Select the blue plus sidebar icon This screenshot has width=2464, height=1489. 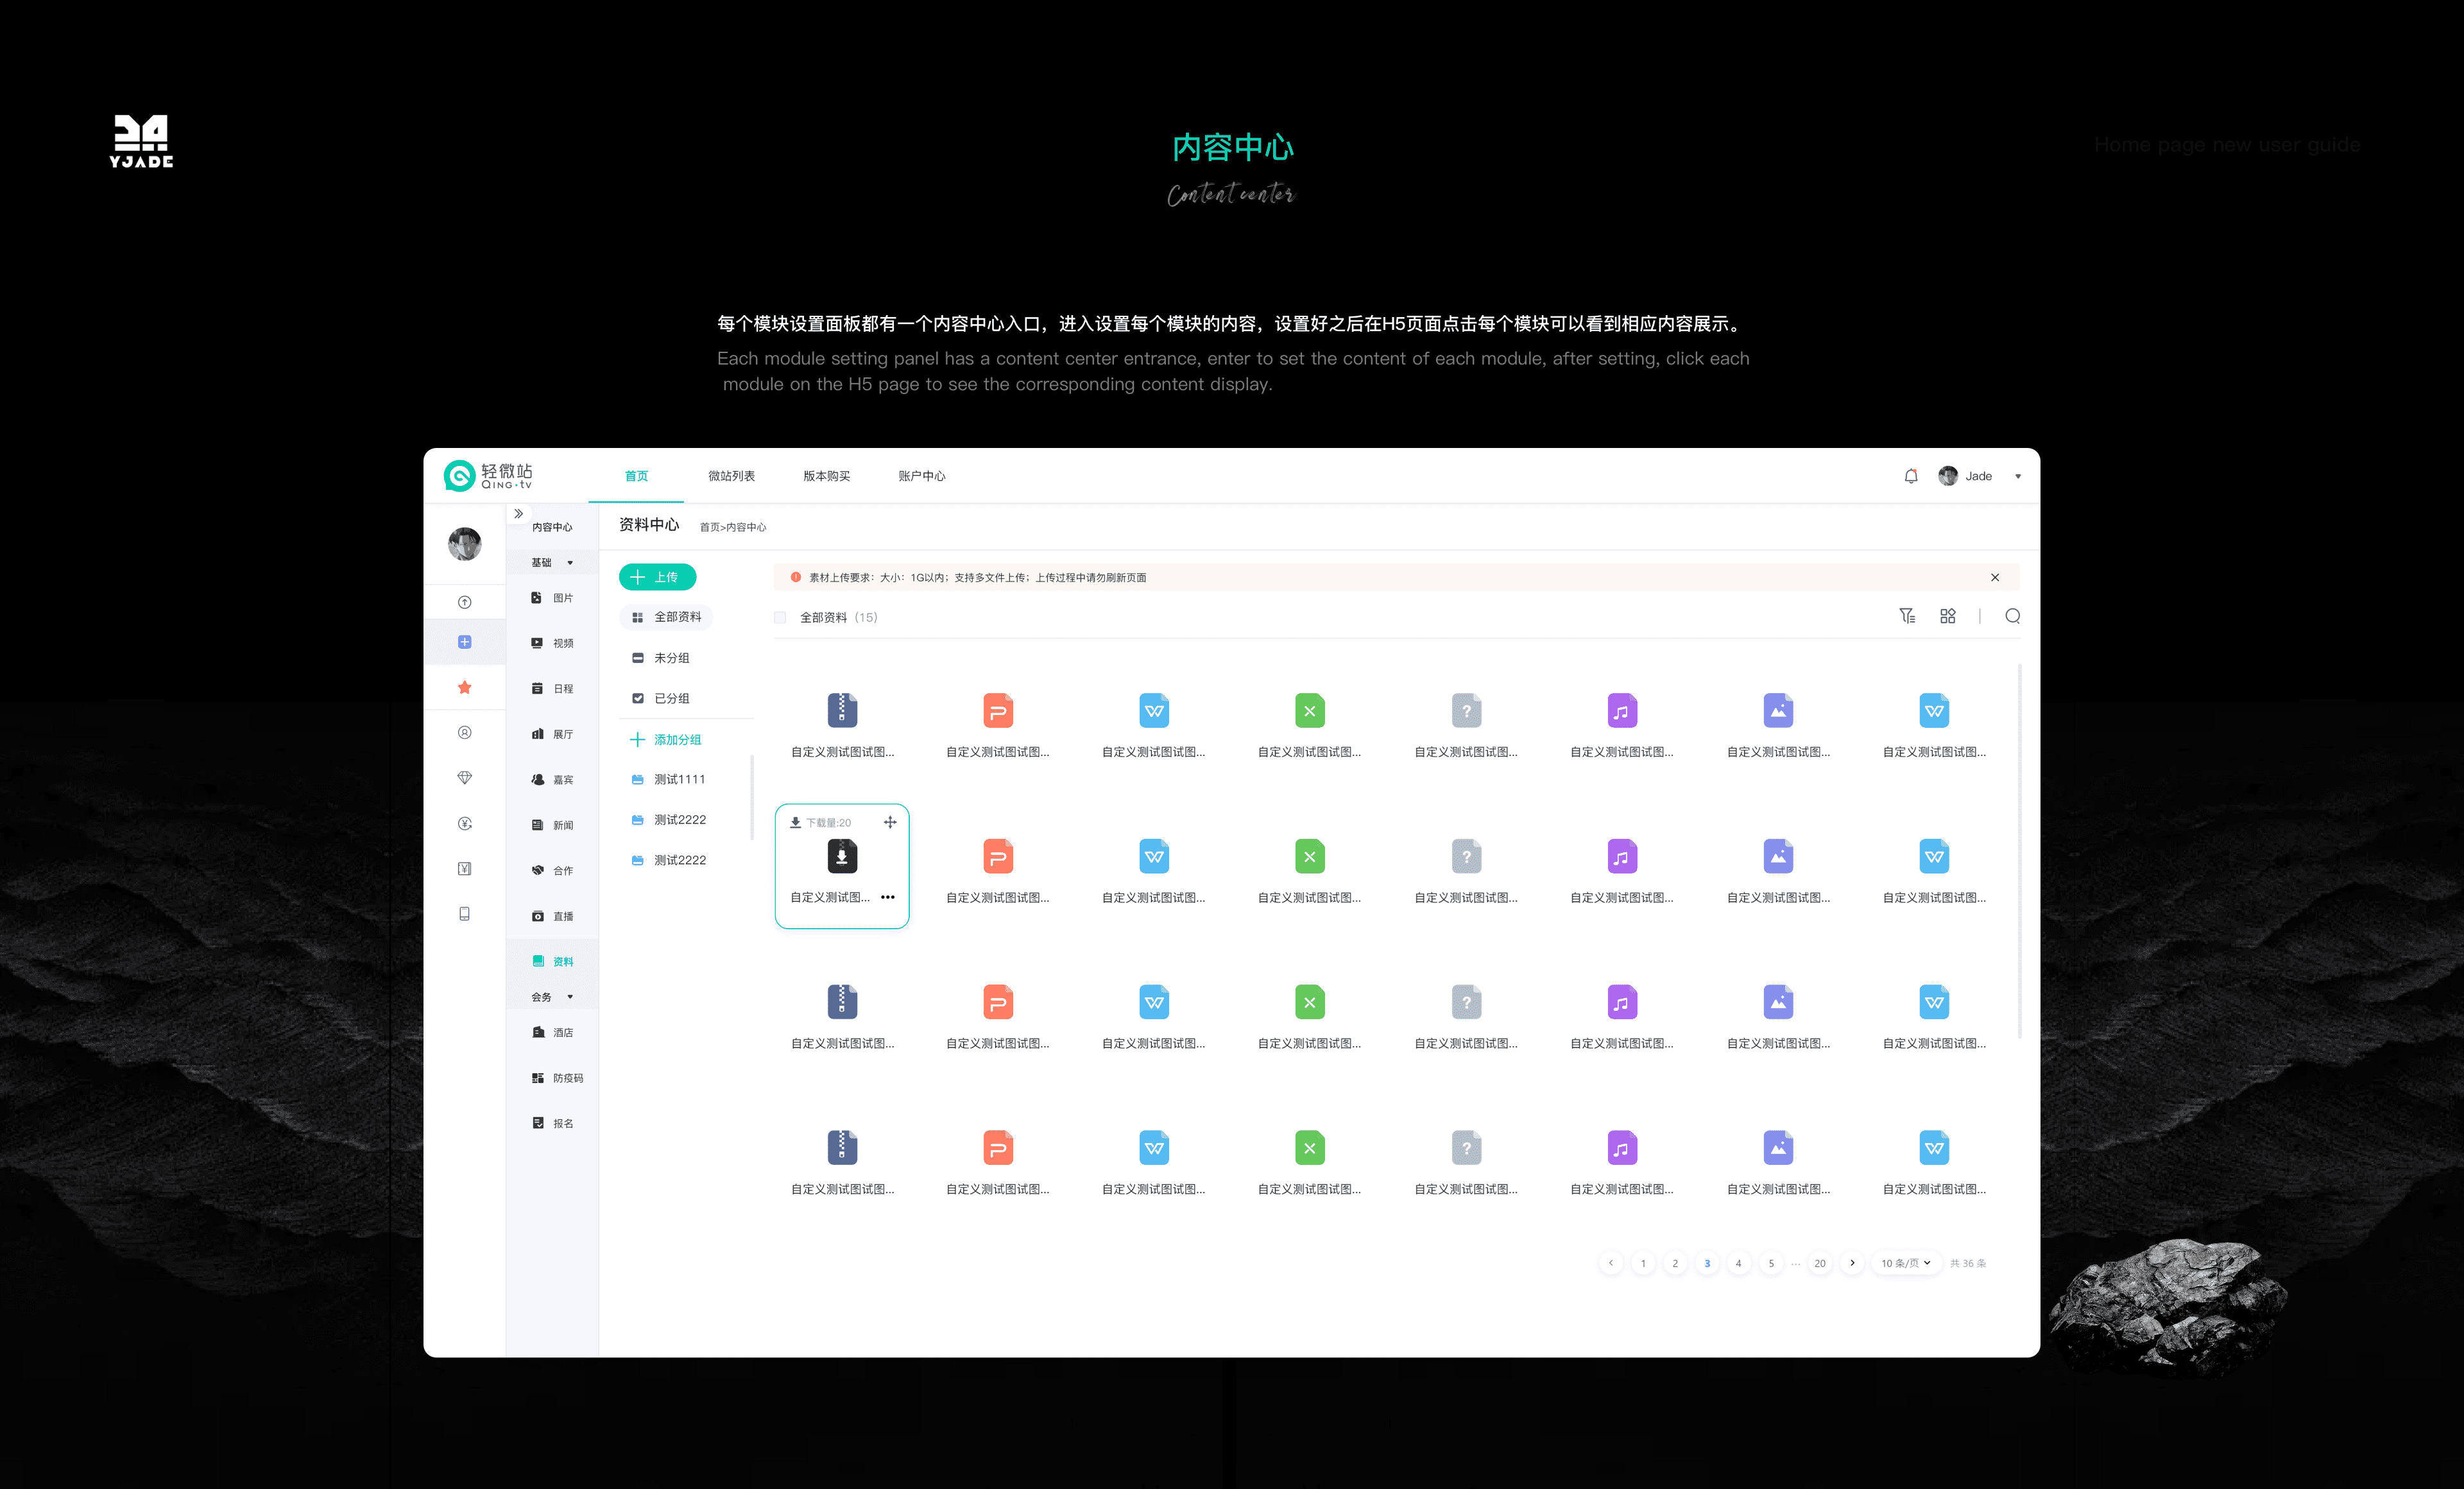tap(464, 642)
